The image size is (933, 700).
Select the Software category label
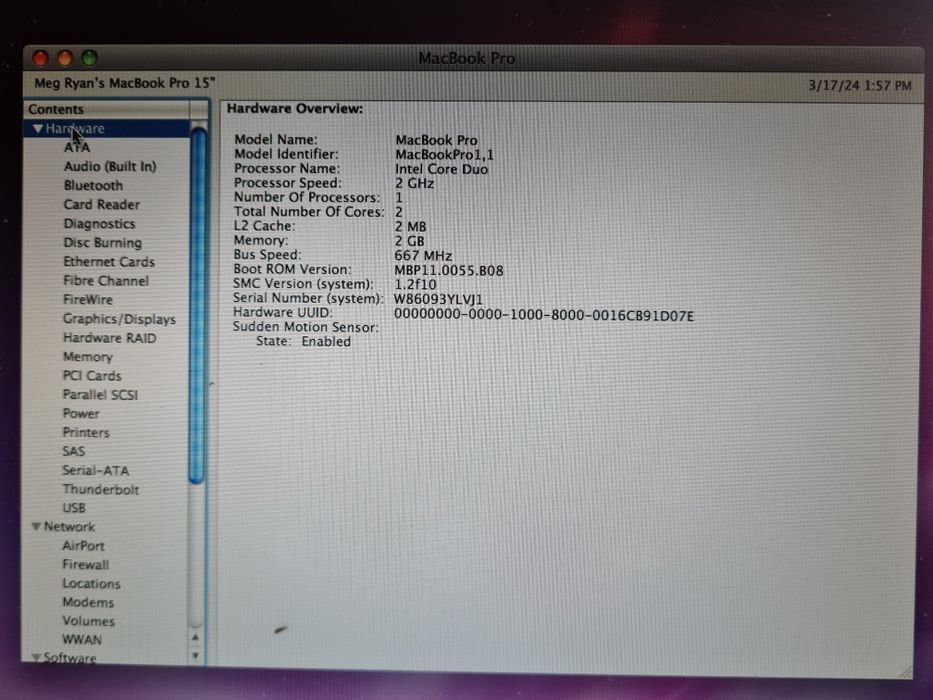pos(70,658)
